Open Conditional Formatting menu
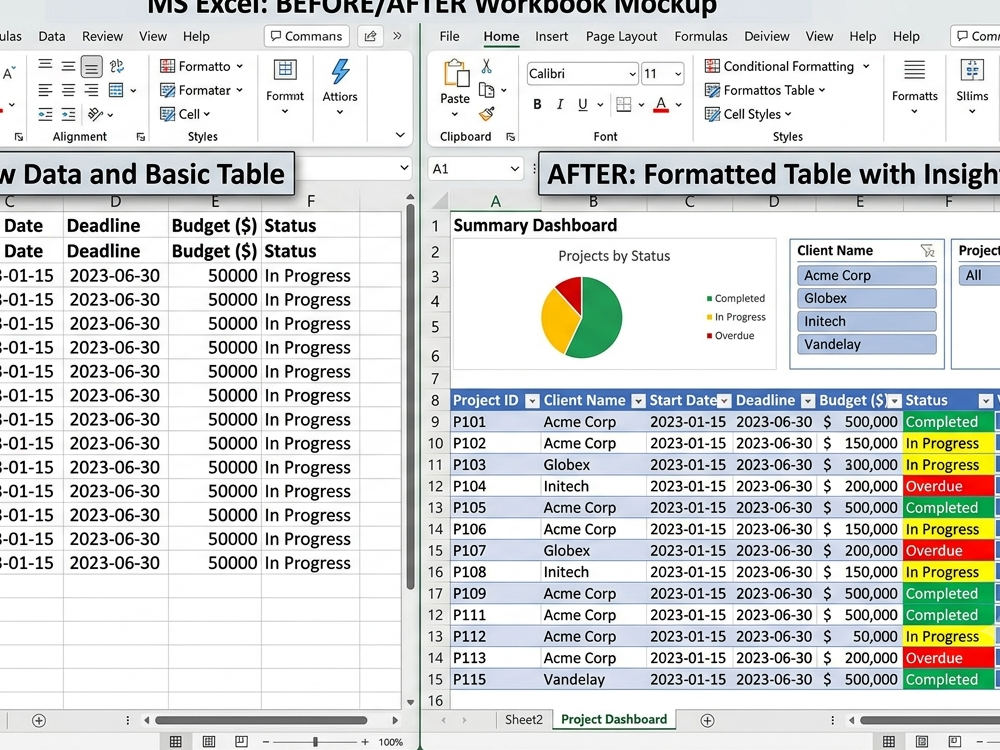The image size is (1000, 750). point(787,66)
